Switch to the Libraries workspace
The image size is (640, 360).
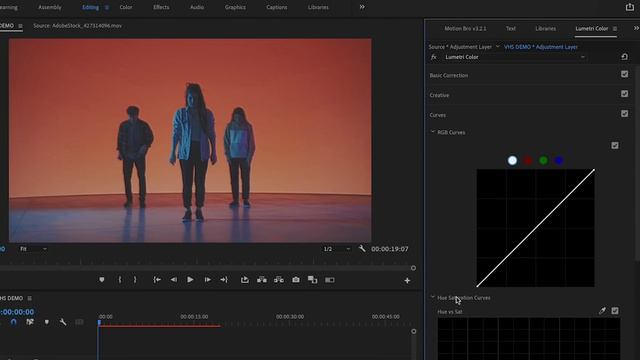click(318, 7)
